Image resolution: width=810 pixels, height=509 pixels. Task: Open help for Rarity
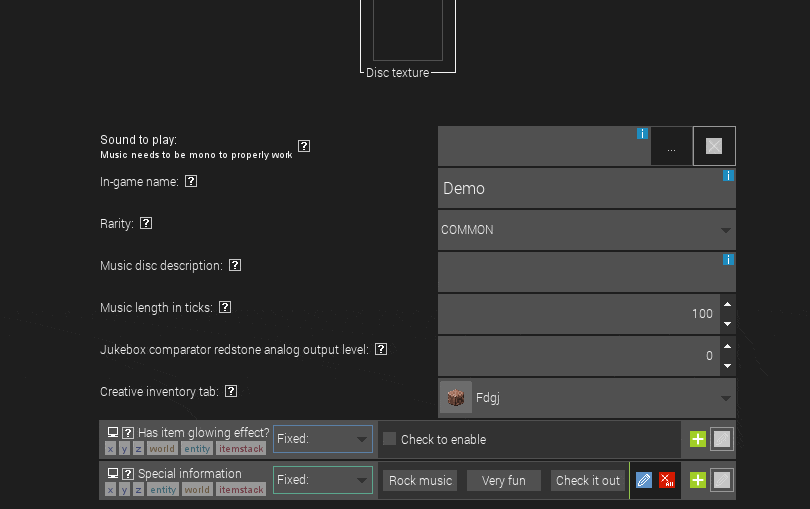click(x=146, y=223)
